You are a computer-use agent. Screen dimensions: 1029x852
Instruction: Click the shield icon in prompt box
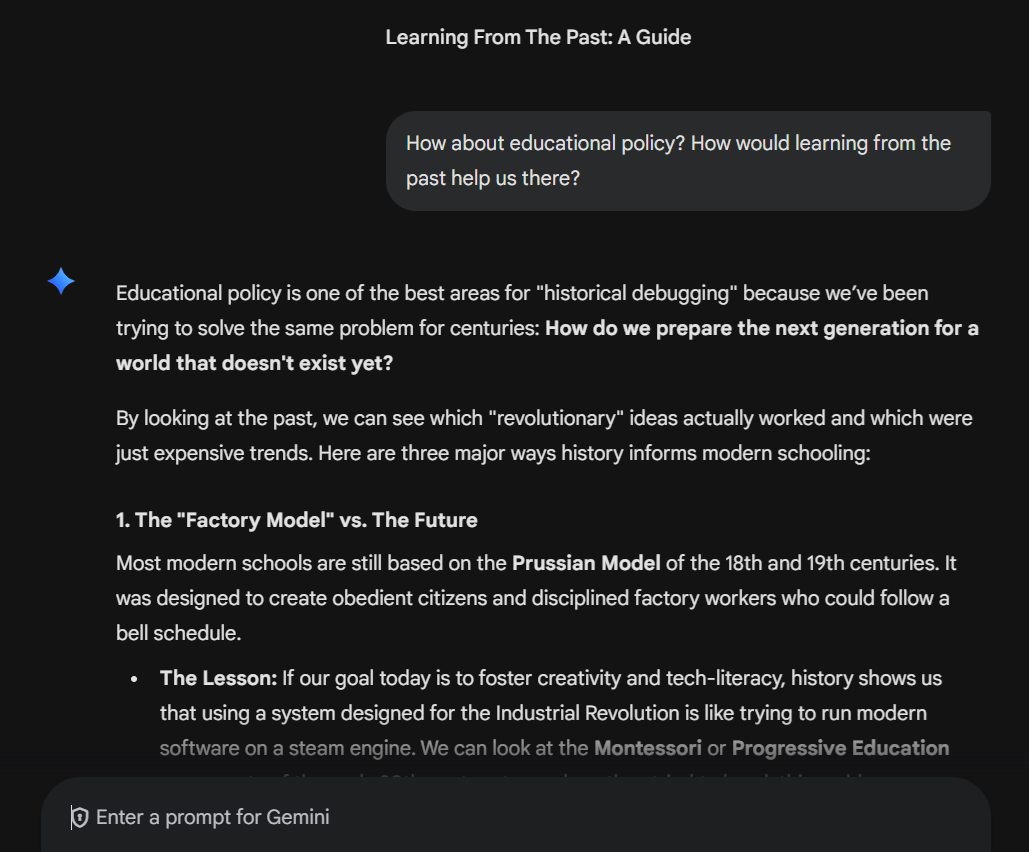click(x=80, y=818)
